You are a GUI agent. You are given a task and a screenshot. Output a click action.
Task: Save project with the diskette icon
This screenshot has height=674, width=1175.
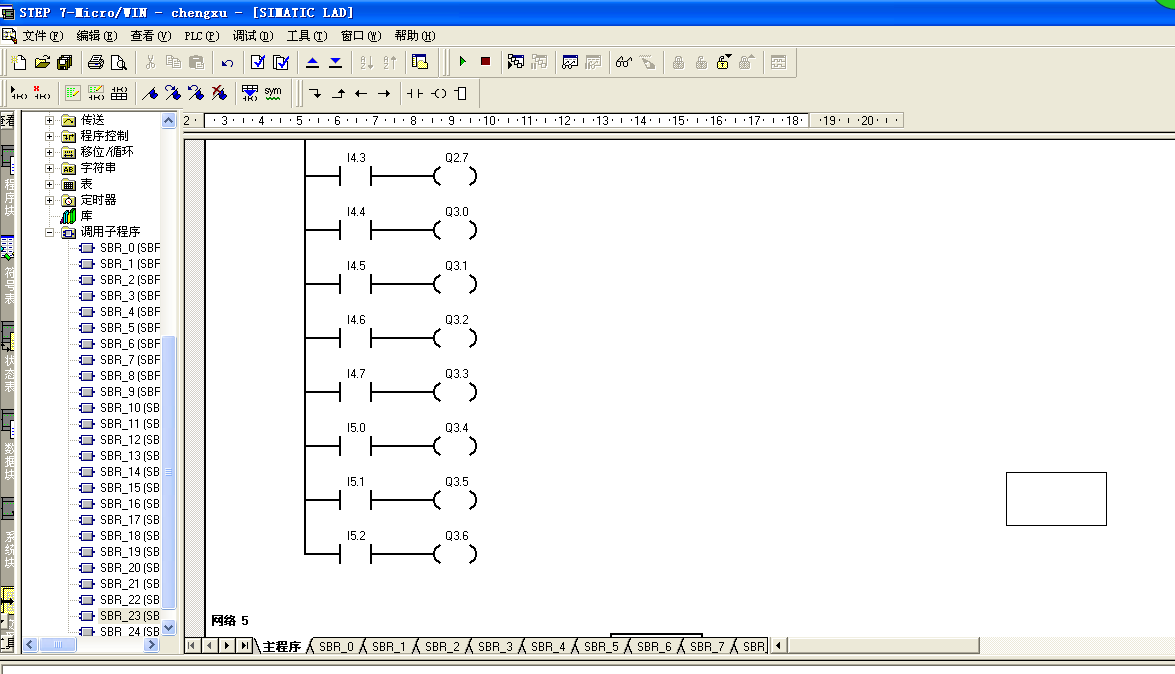(65, 62)
